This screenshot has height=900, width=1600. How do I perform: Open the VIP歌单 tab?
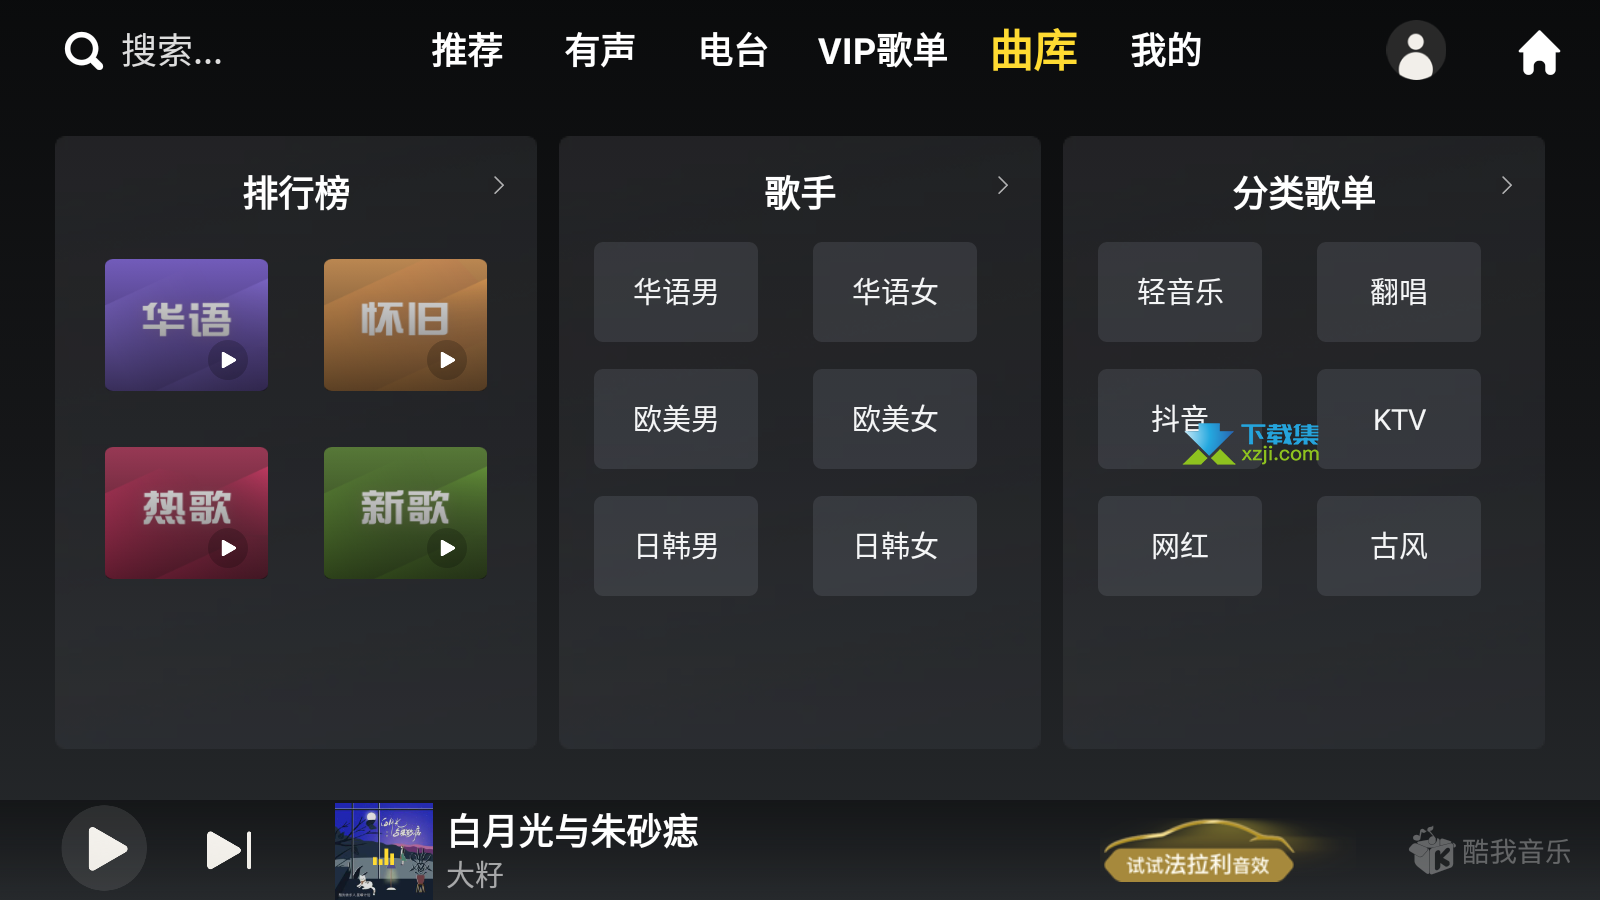(x=882, y=50)
